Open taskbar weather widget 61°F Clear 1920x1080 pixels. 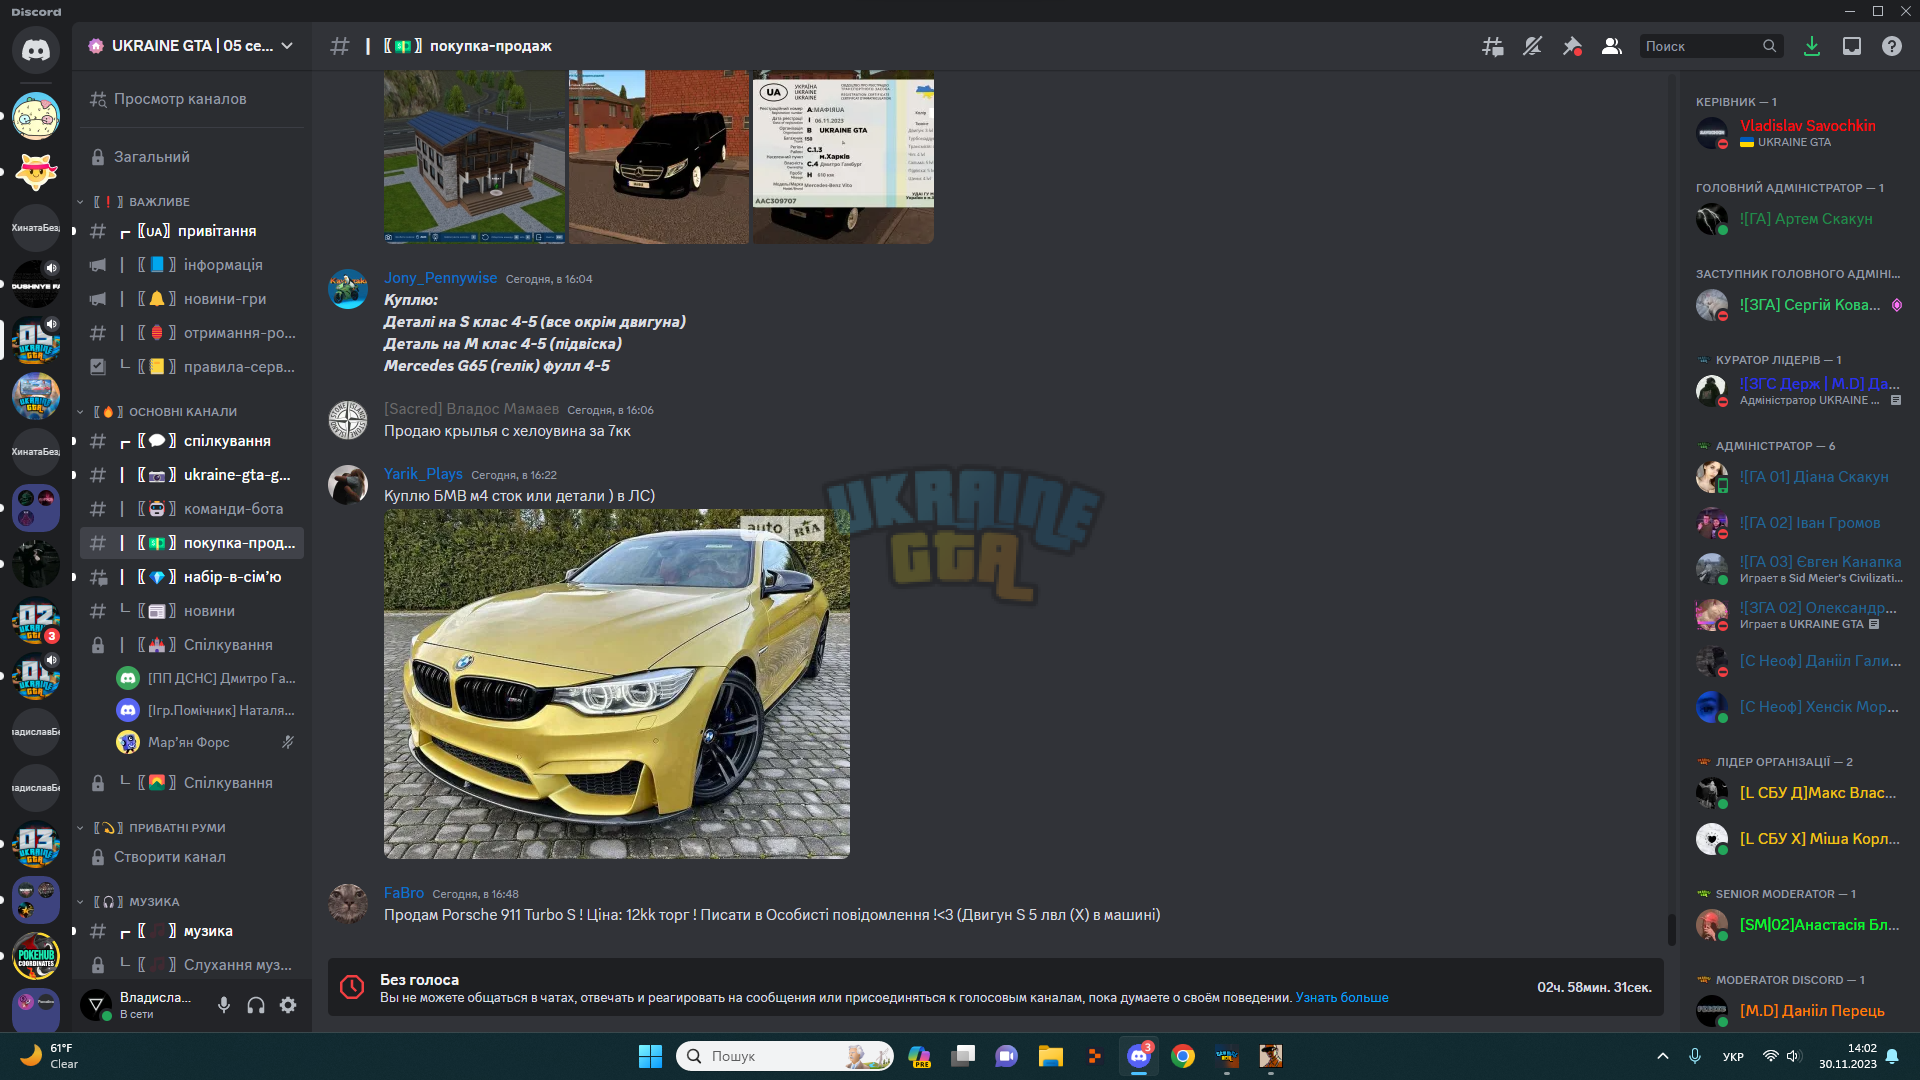pos(50,1056)
